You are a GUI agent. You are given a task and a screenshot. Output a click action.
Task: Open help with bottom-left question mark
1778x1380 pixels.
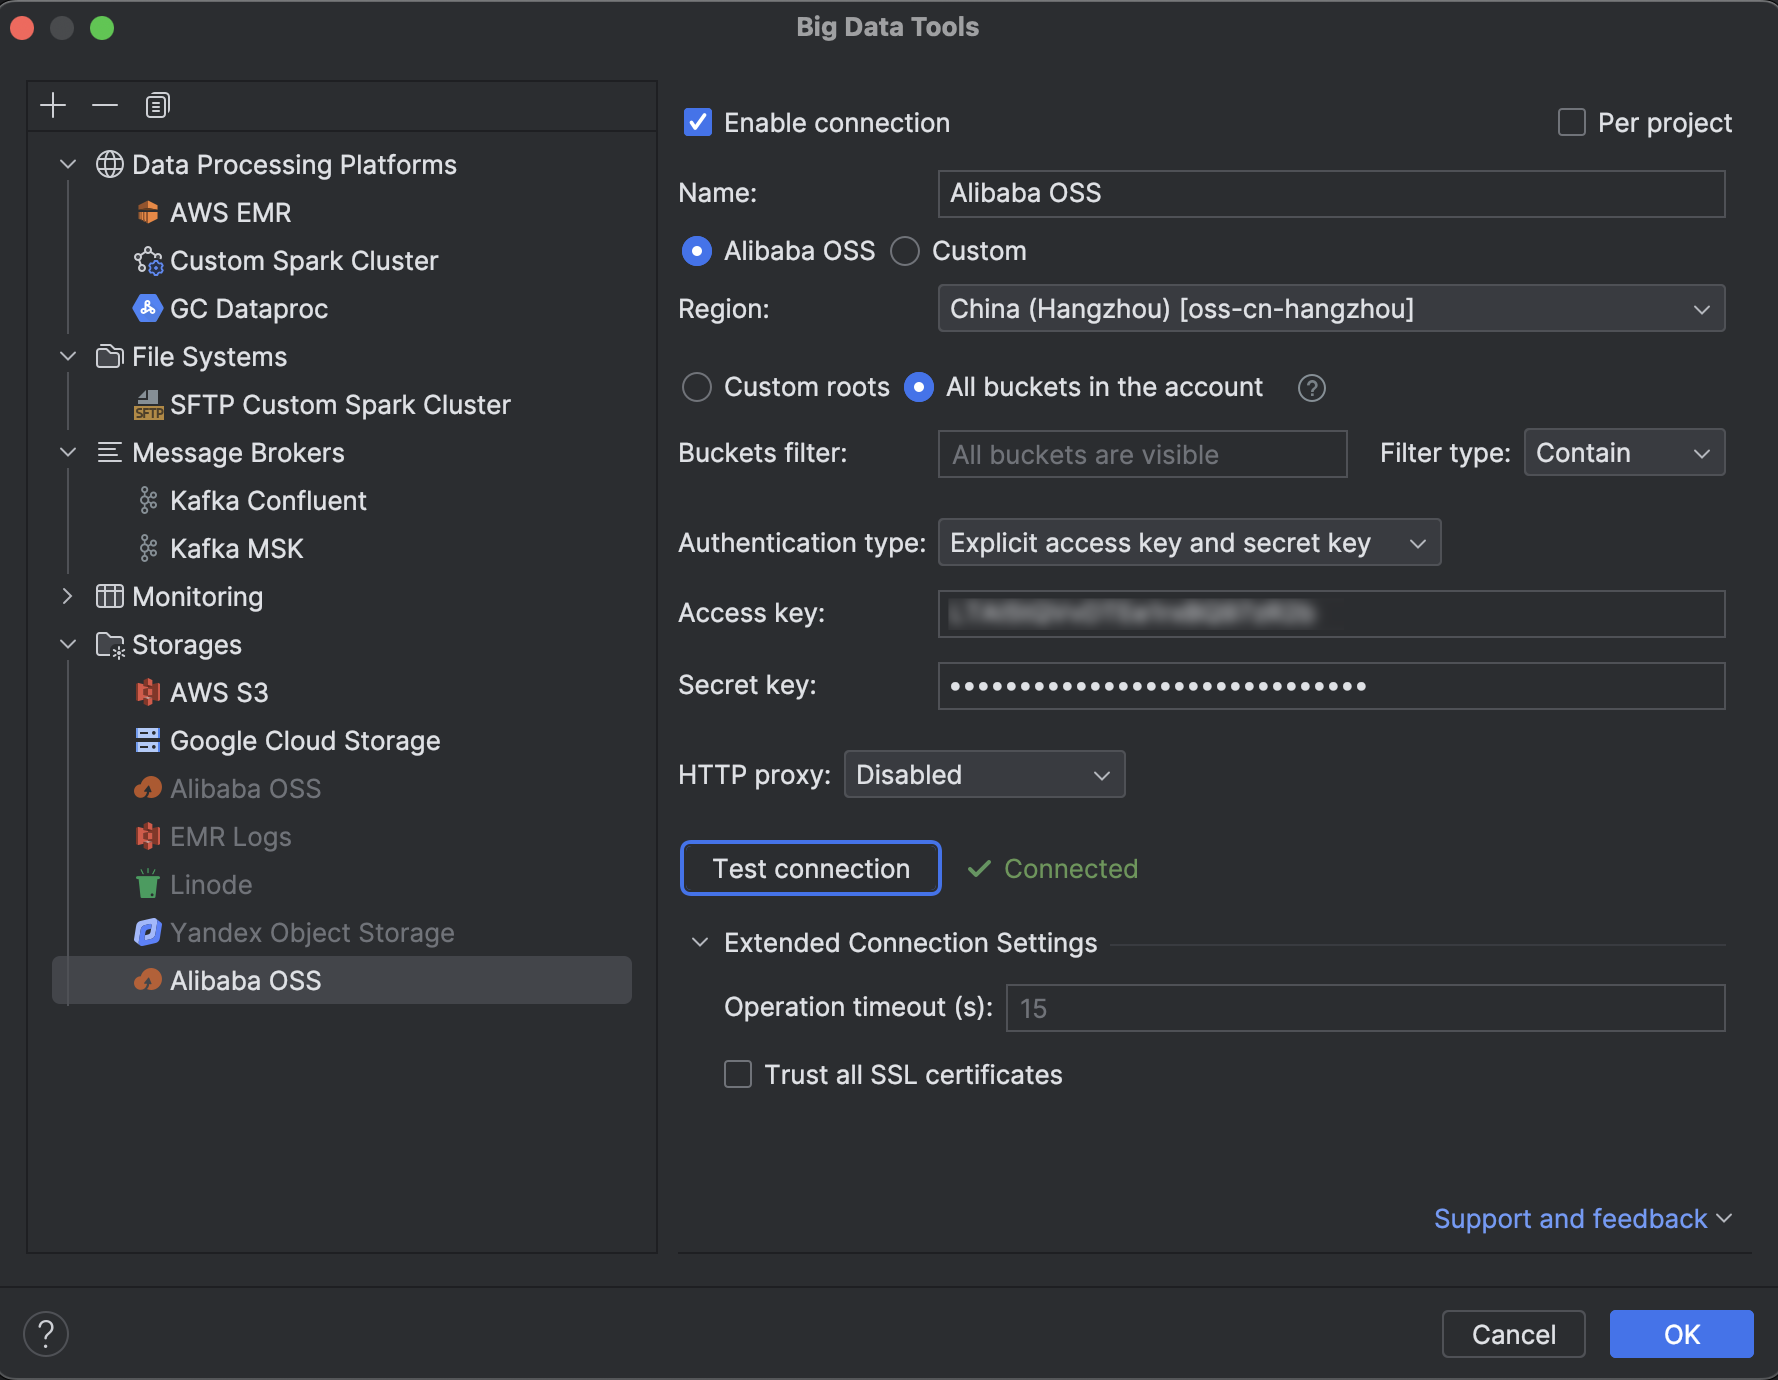46,1334
